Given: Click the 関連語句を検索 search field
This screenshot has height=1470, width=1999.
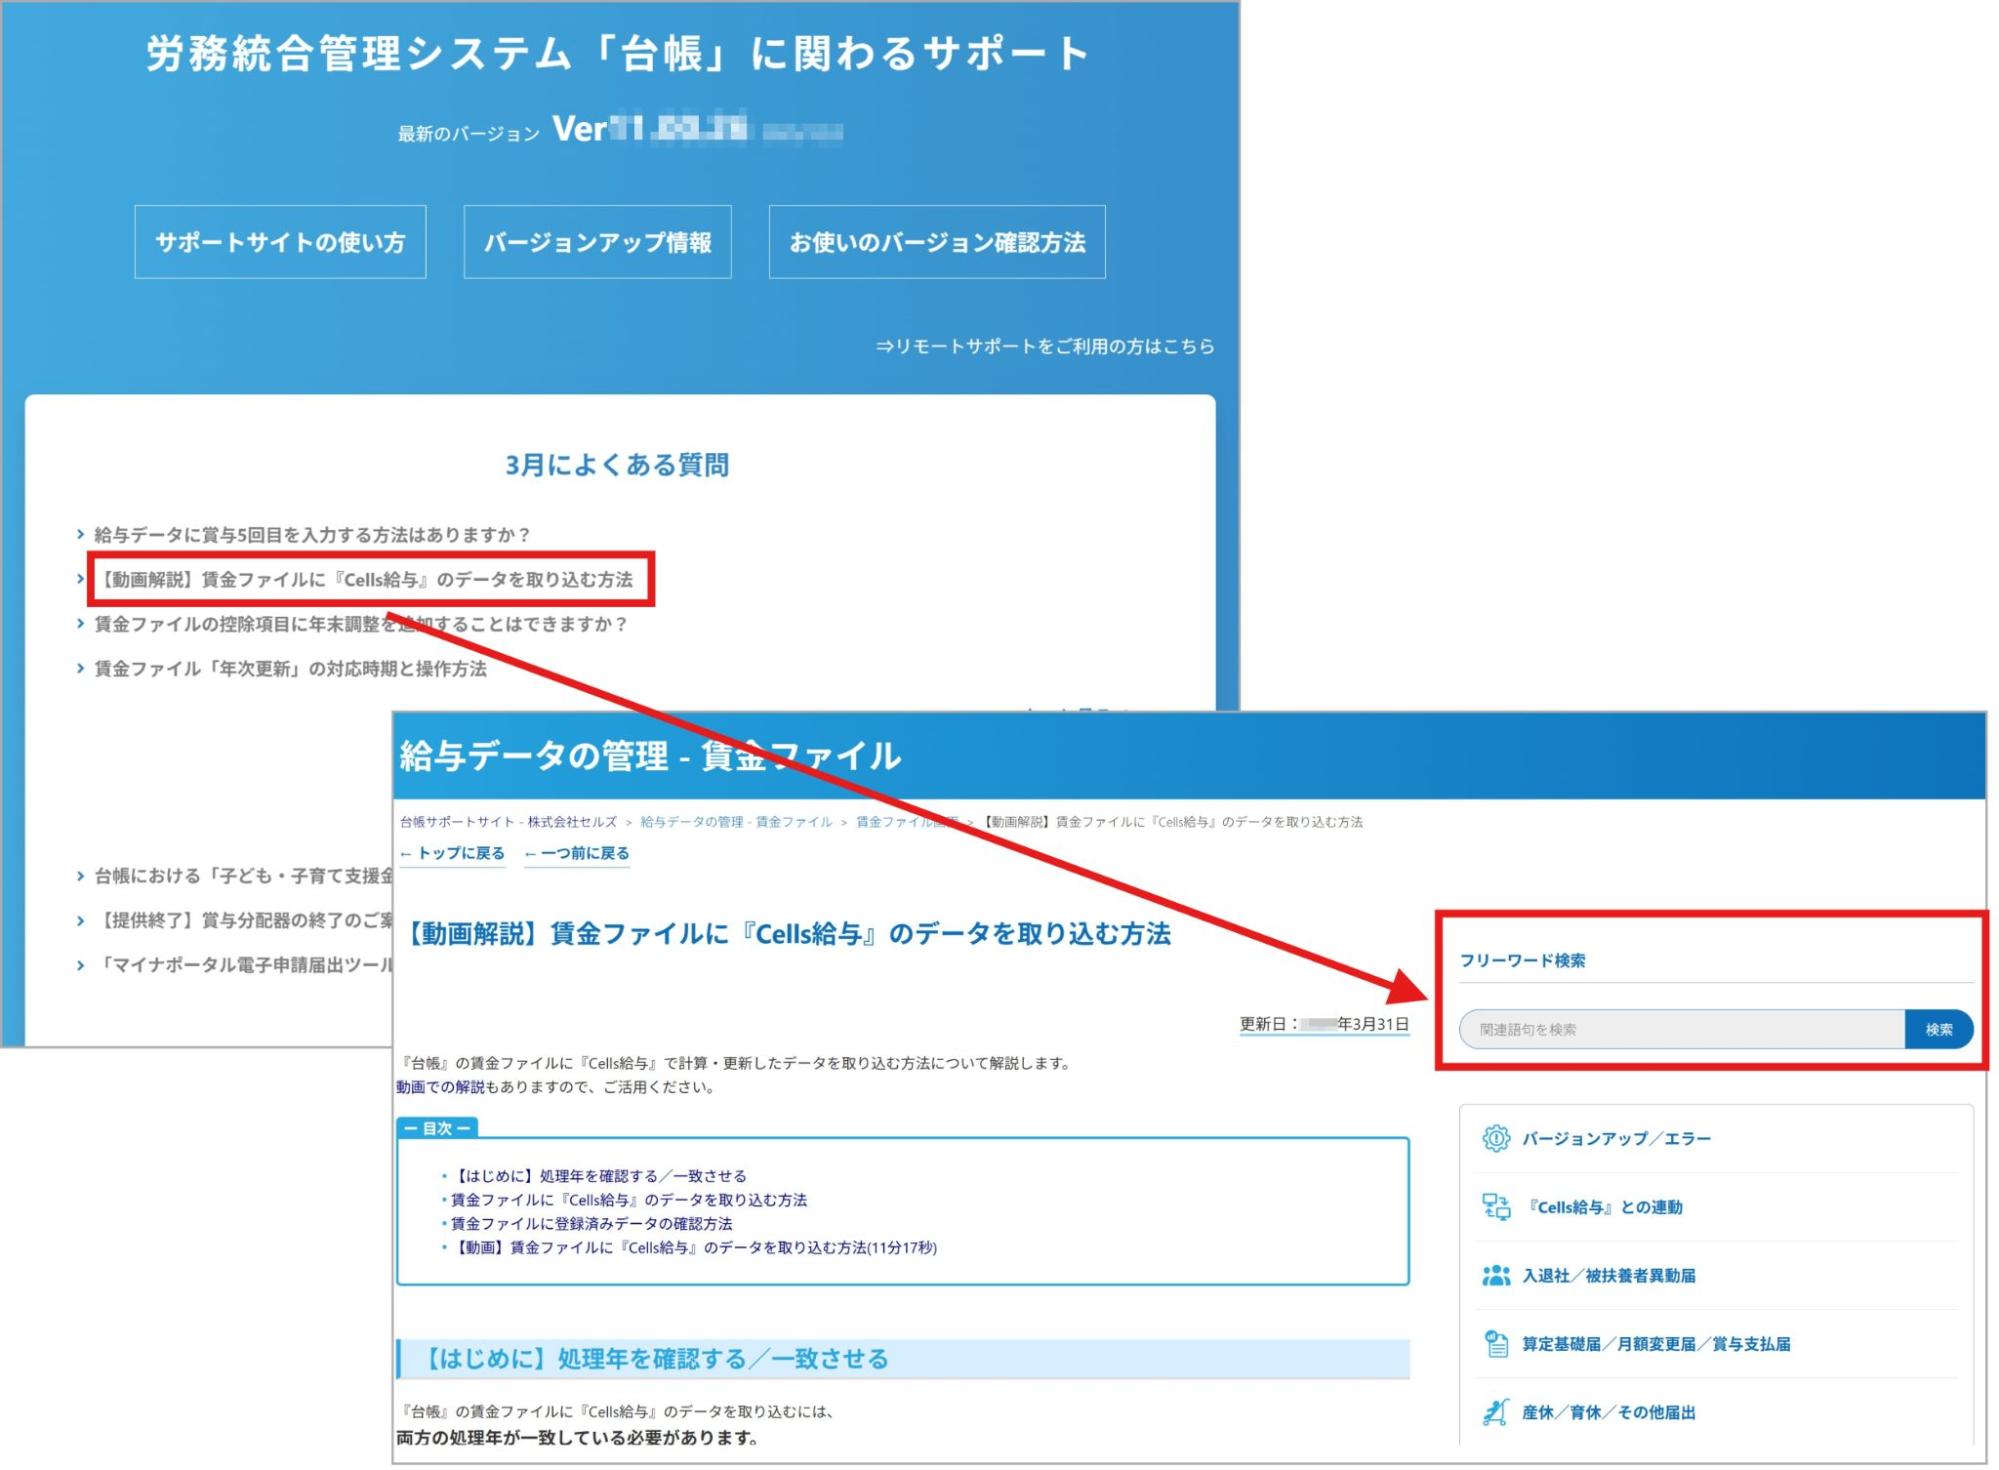Looking at the screenshot, I should [1680, 1029].
